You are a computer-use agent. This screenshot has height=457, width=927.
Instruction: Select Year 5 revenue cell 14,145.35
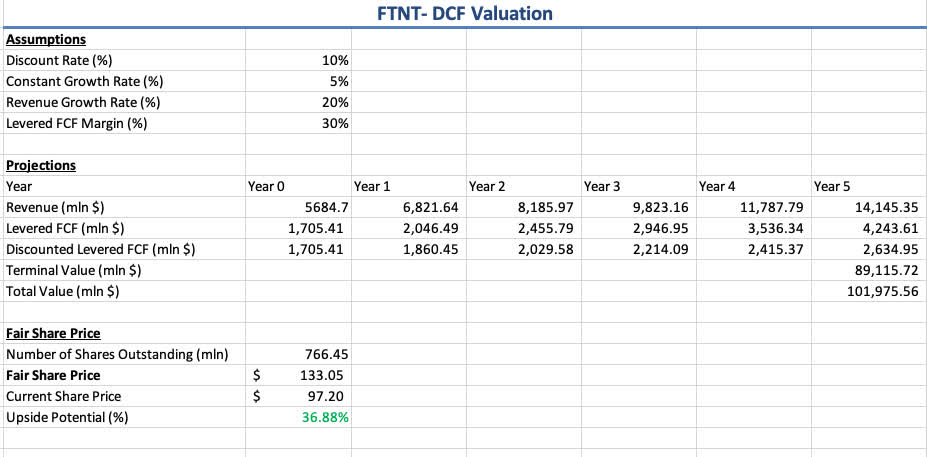point(881,208)
